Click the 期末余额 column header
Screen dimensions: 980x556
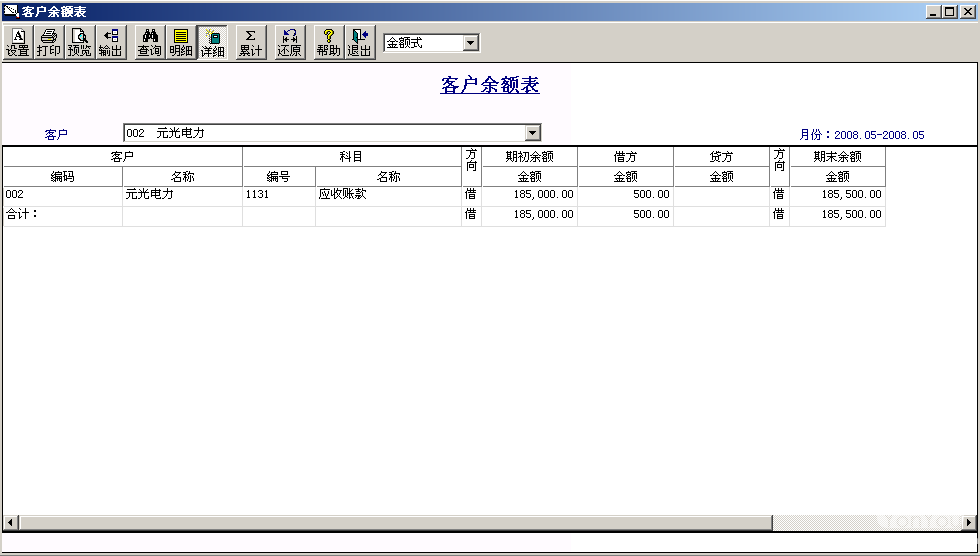point(838,157)
